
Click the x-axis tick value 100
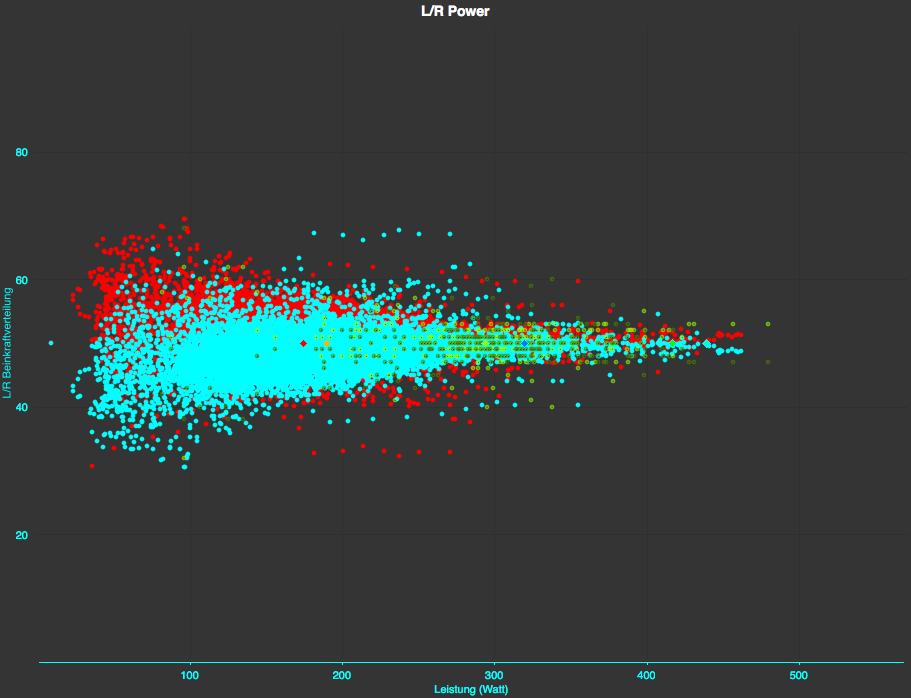[x=190, y=675]
